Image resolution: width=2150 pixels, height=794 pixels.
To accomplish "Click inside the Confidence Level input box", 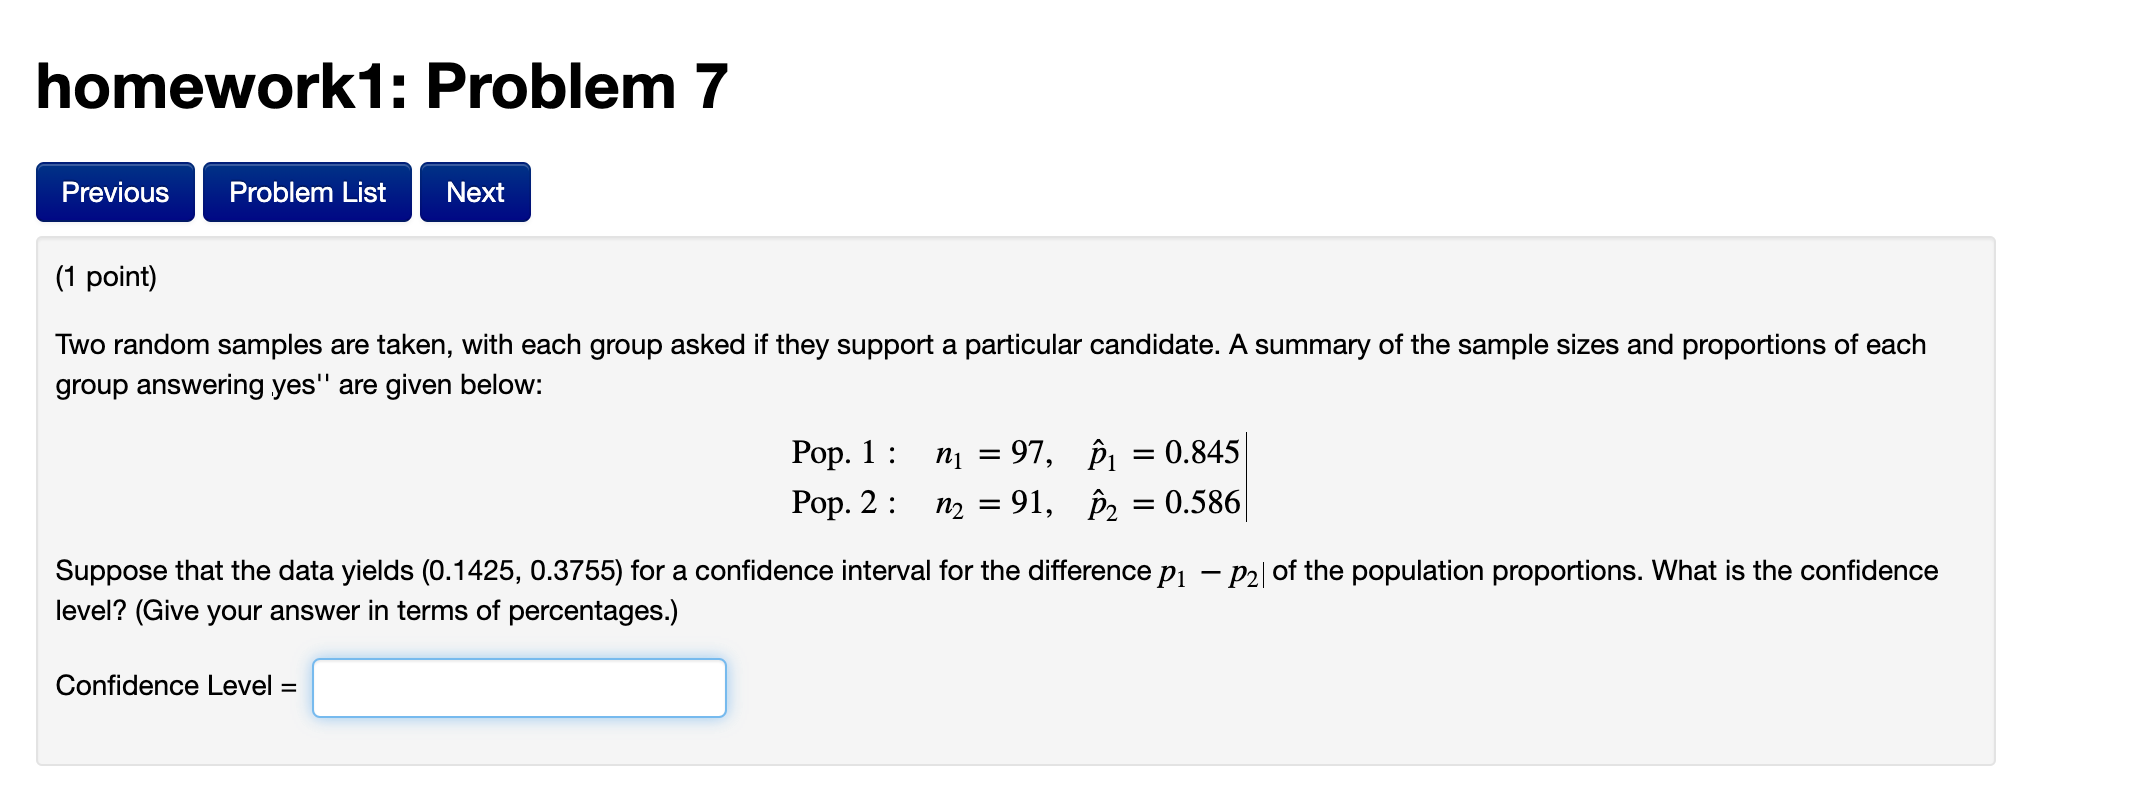I will [x=518, y=687].
